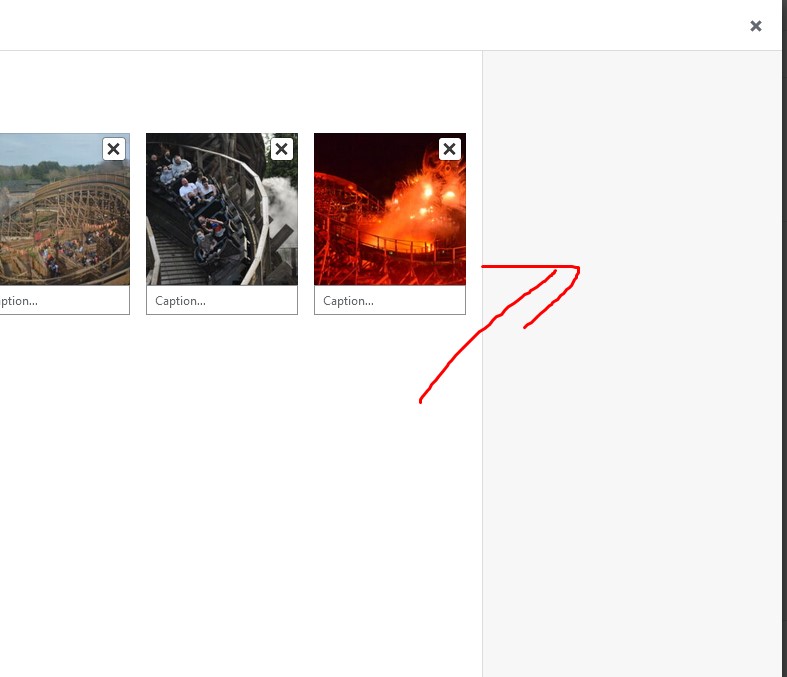The height and width of the screenshot is (677, 787).
Task: Remove the fiery night coaster image from gallery
Action: pyautogui.click(x=449, y=149)
